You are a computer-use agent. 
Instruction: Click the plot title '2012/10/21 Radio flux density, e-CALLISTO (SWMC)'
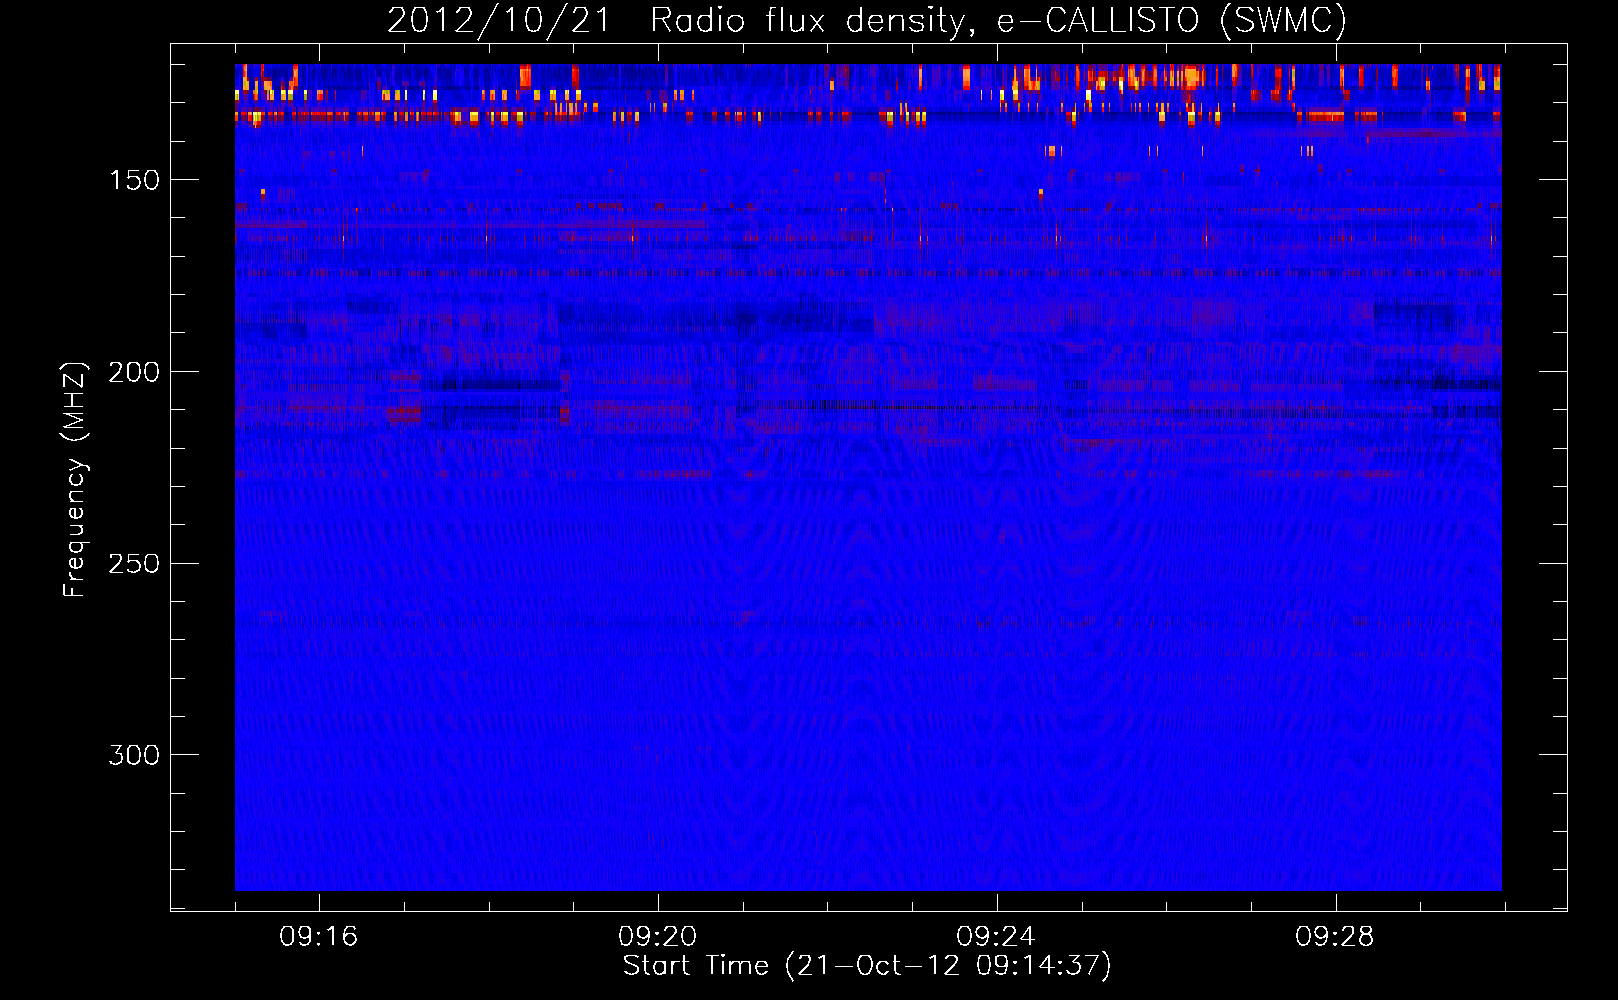pyautogui.click(x=867, y=20)
